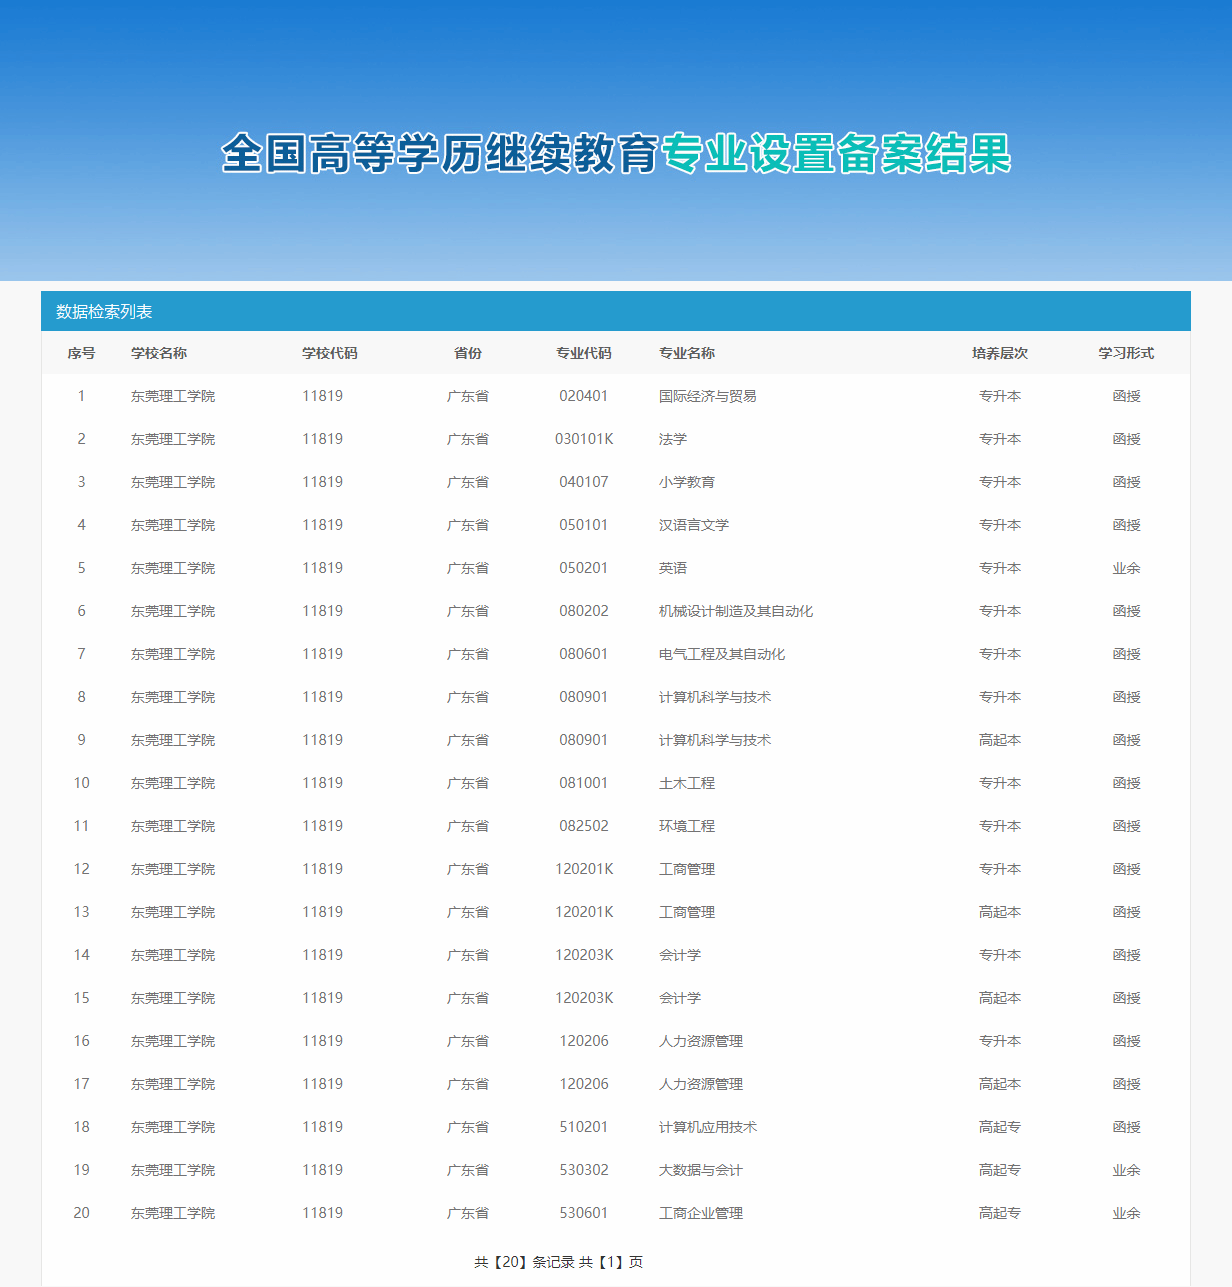
Task: Click 高起本 in row 13
Action: 1000,912
